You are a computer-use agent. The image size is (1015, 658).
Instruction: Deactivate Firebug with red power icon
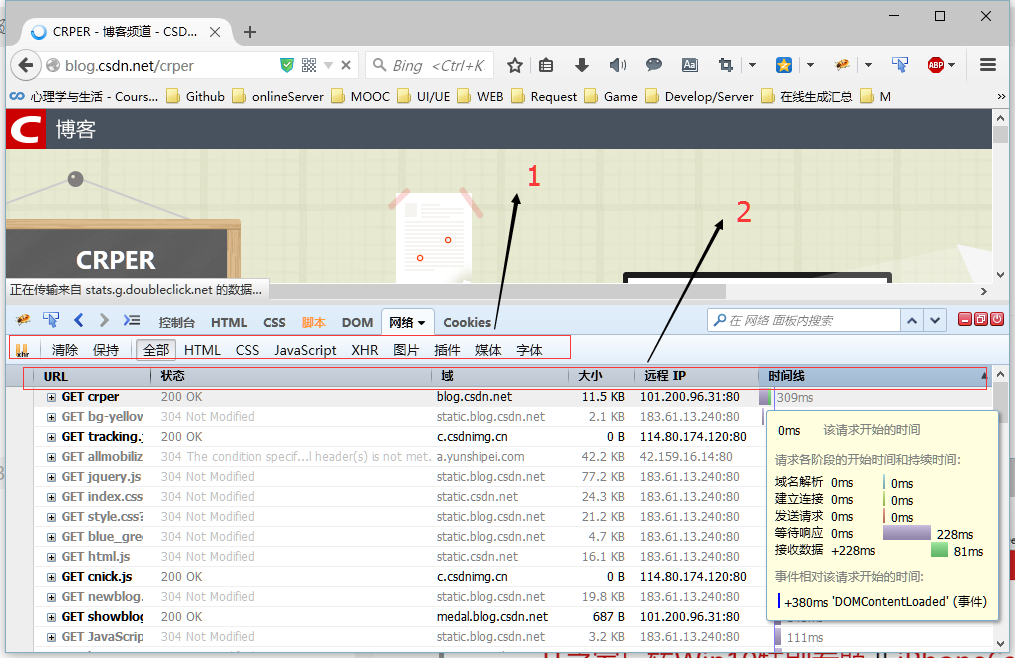(x=997, y=319)
